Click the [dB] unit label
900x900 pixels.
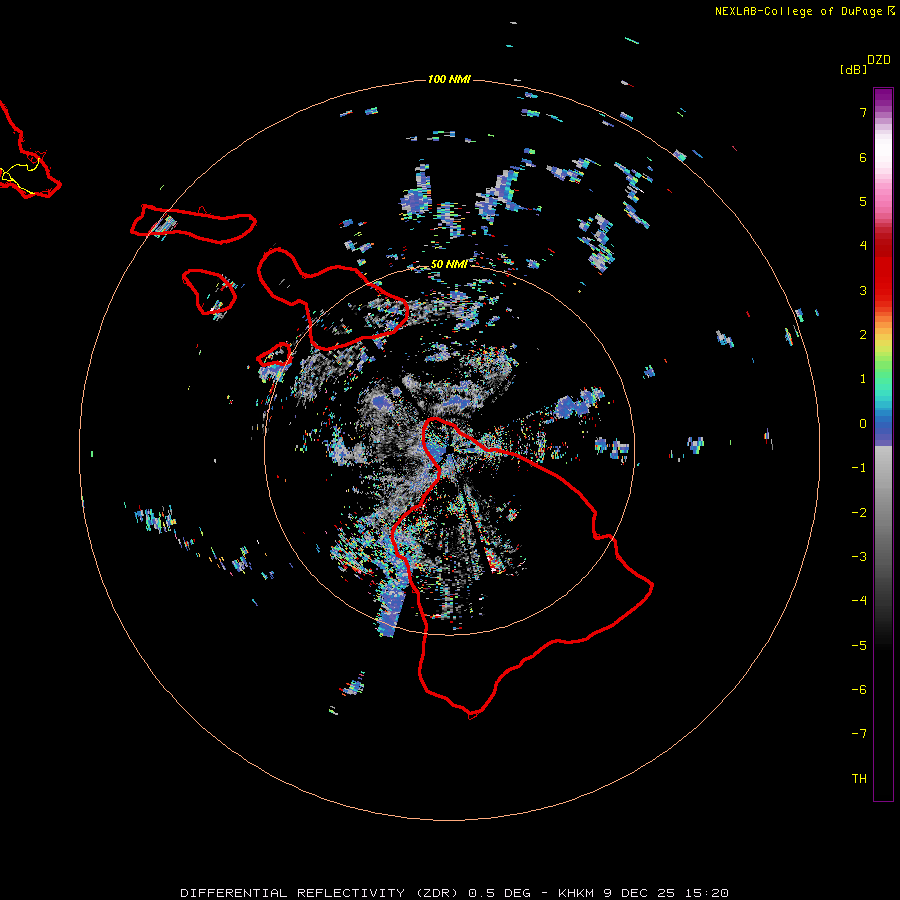coord(854,69)
